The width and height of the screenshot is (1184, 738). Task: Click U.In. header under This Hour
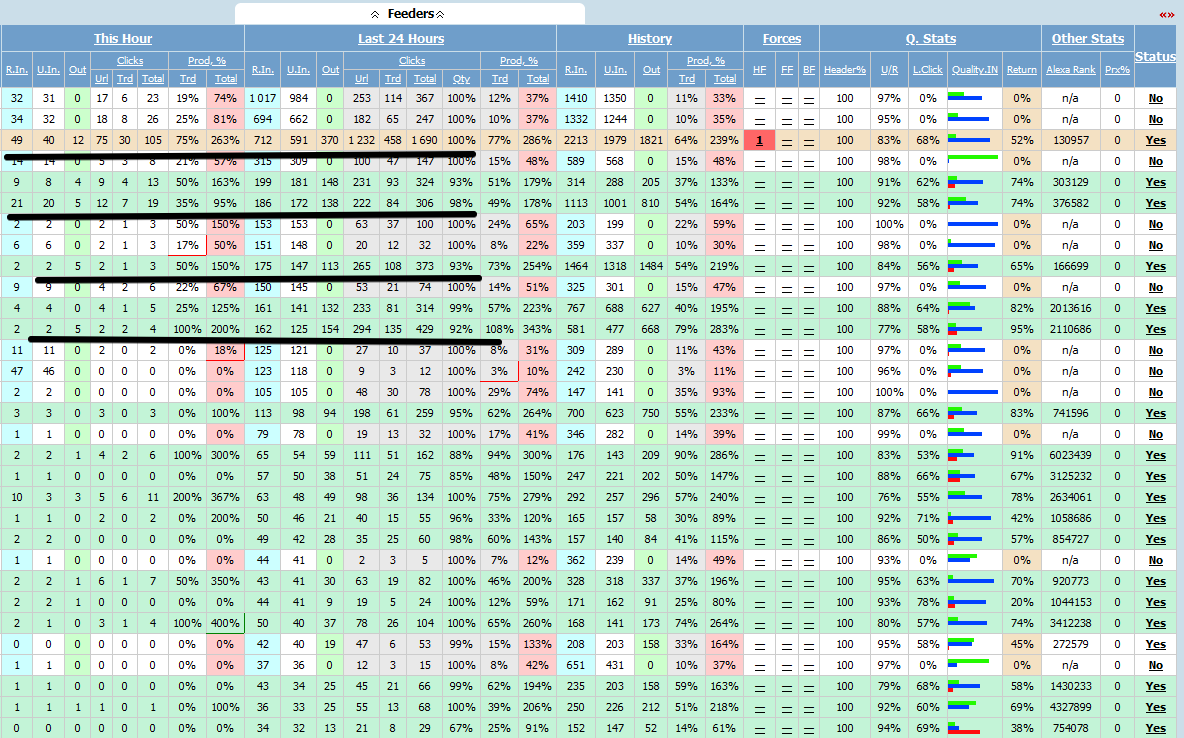pos(48,69)
